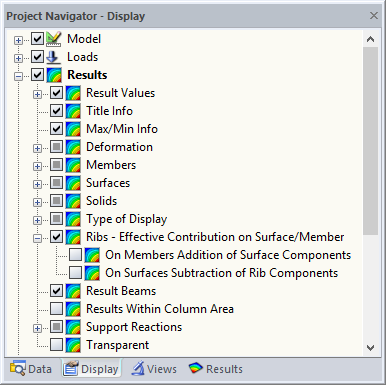This screenshot has height=385, width=386.
Task: Click the Result Beams rainbow icon
Action: [x=73, y=291]
